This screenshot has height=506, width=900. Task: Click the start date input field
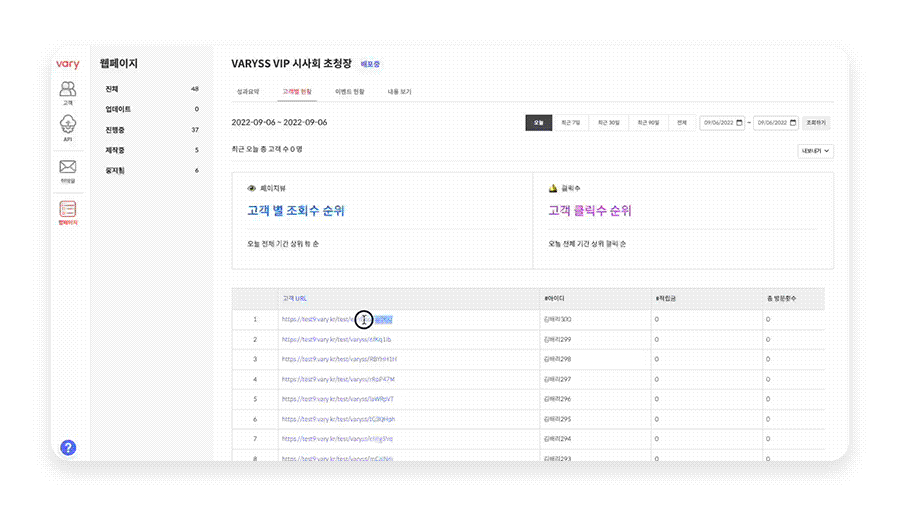(722, 123)
